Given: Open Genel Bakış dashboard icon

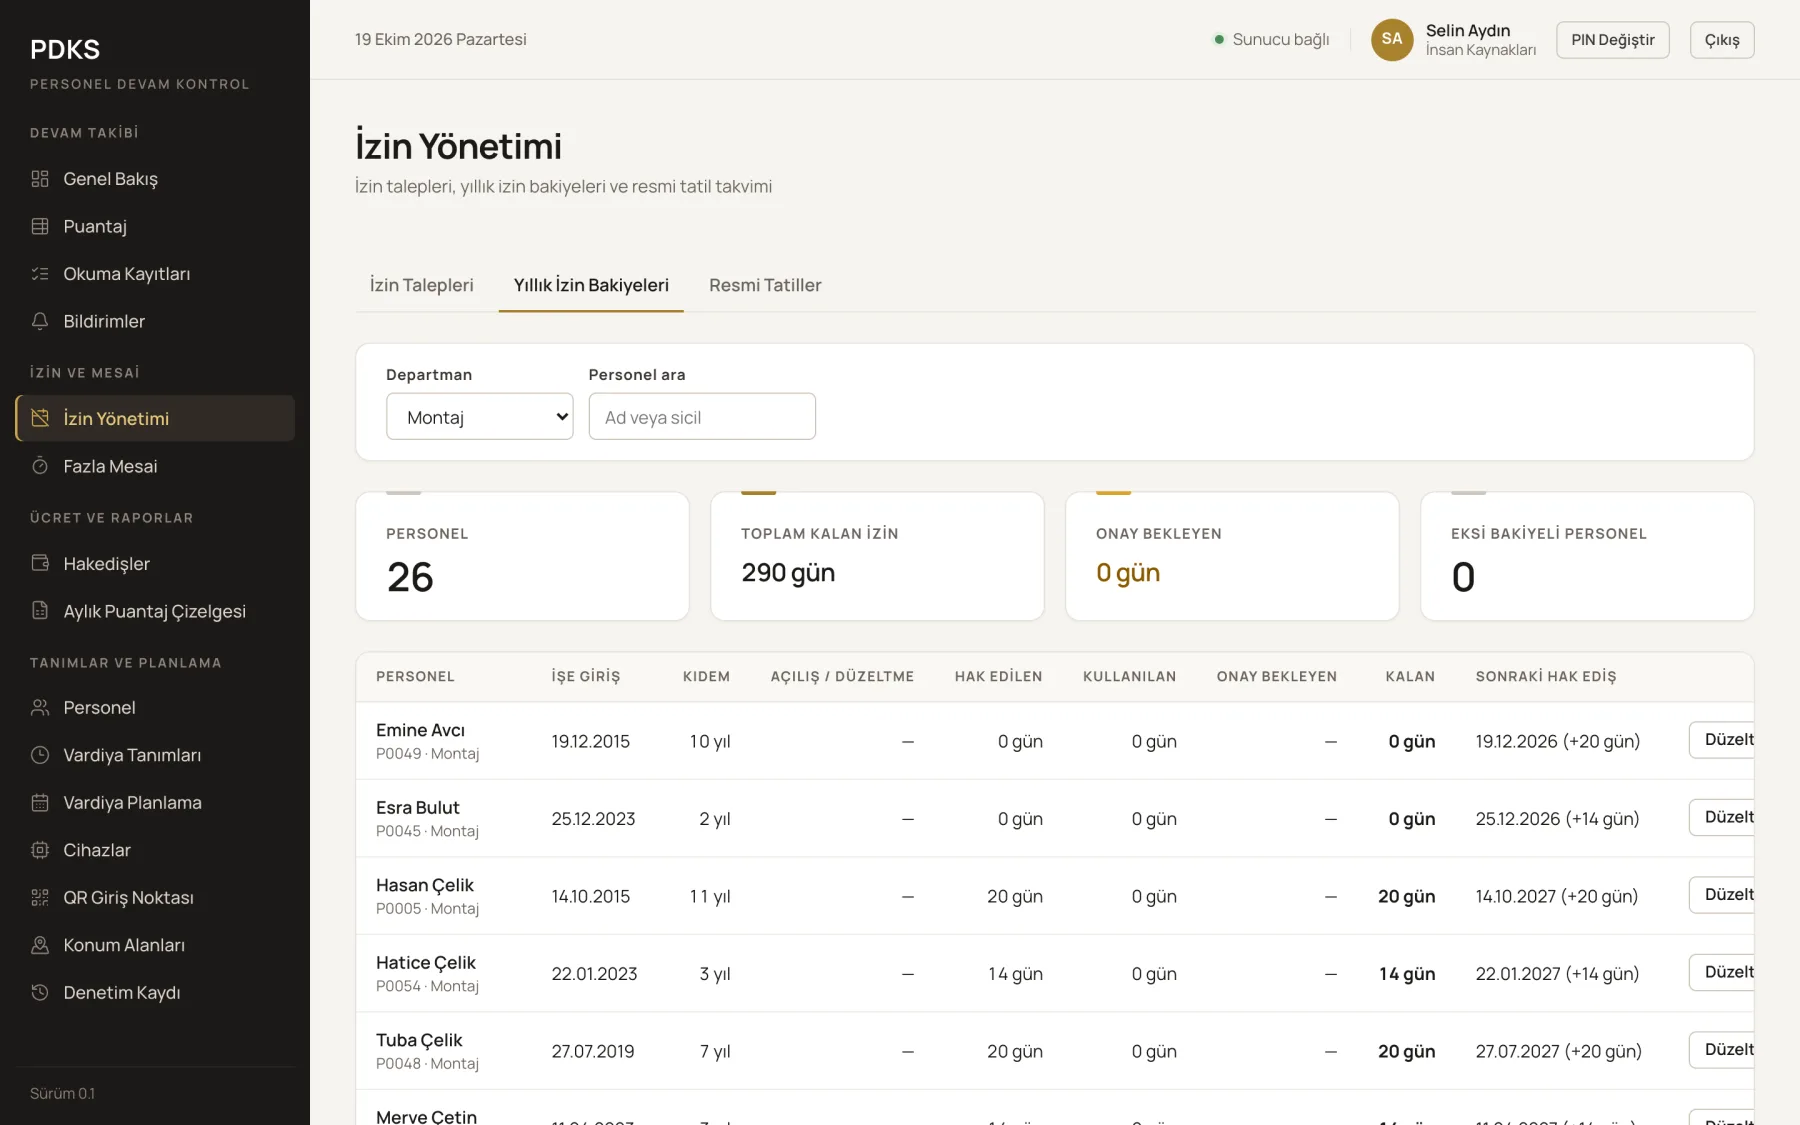Looking at the screenshot, I should (x=40, y=179).
